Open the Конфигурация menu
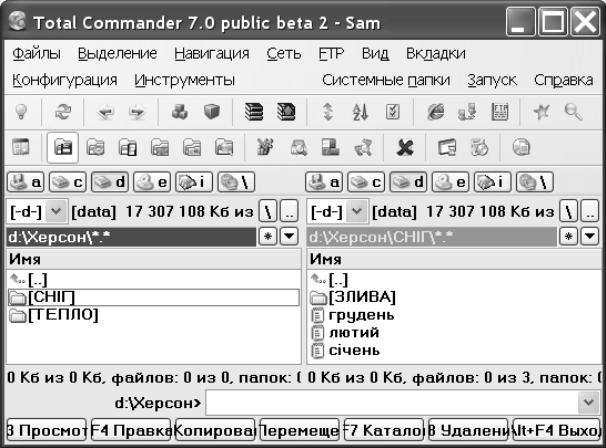Image resolution: width=606 pixels, height=448 pixels. [x=65, y=80]
